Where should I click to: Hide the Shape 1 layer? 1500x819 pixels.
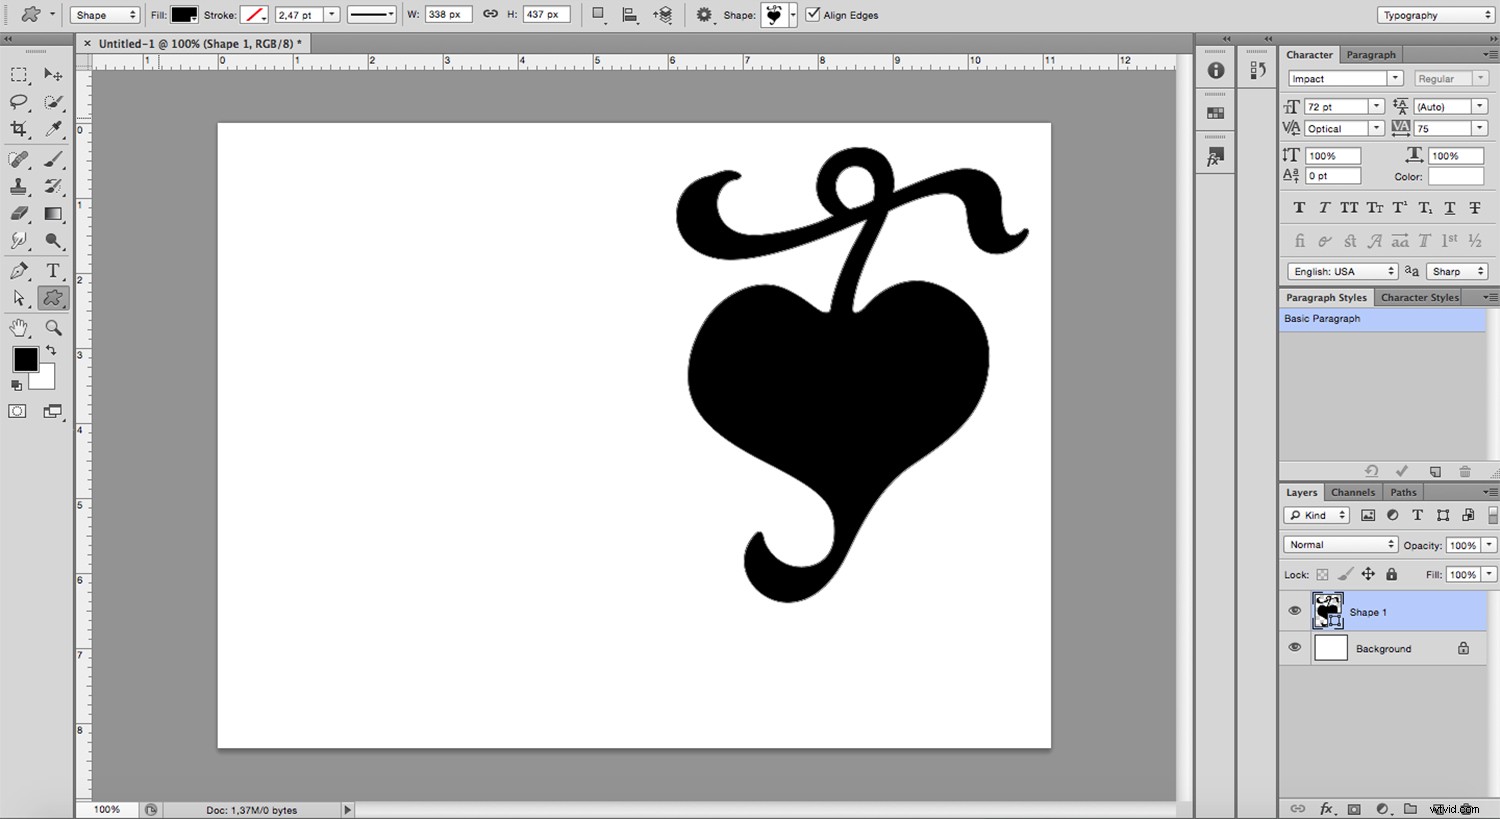1294,610
